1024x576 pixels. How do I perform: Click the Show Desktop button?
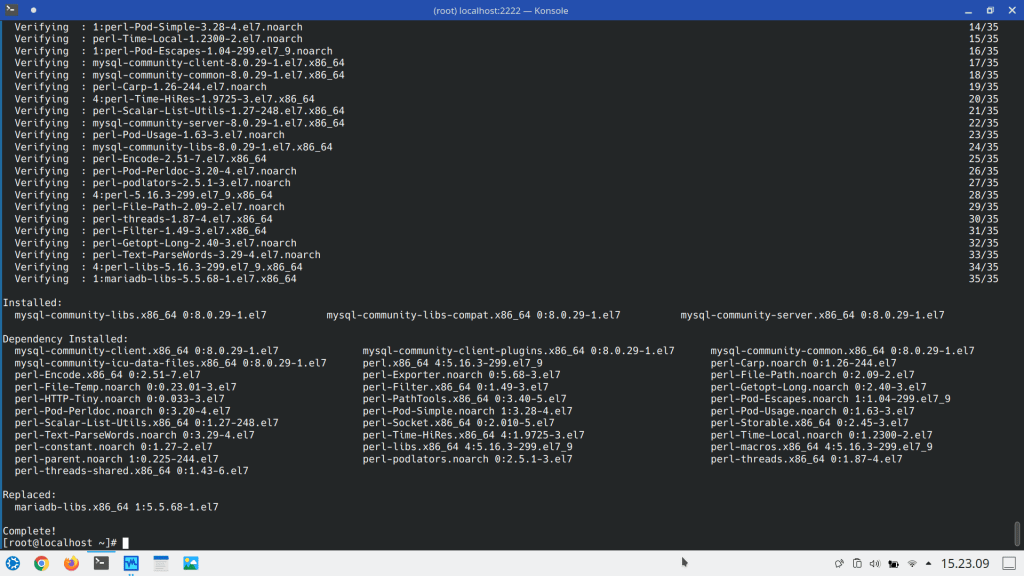pyautogui.click(x=1009, y=564)
